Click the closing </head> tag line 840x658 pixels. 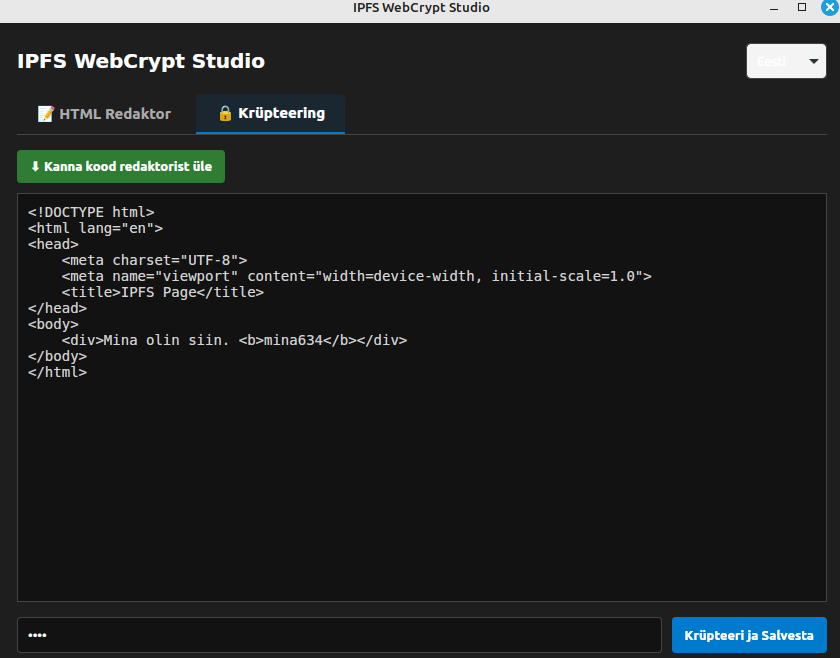[57, 308]
